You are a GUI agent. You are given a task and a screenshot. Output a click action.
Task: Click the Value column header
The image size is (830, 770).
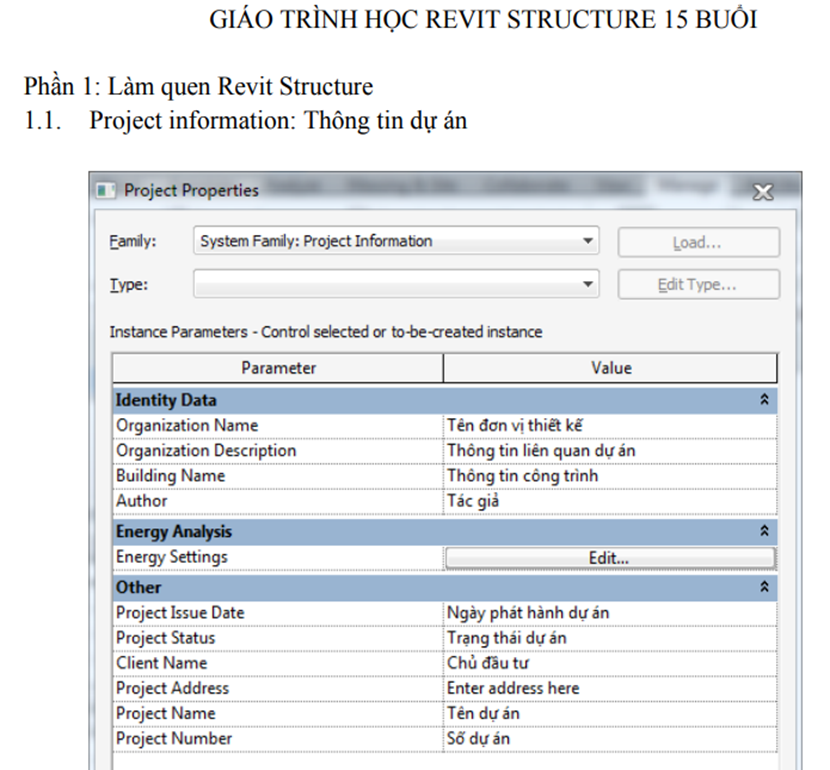(x=610, y=368)
